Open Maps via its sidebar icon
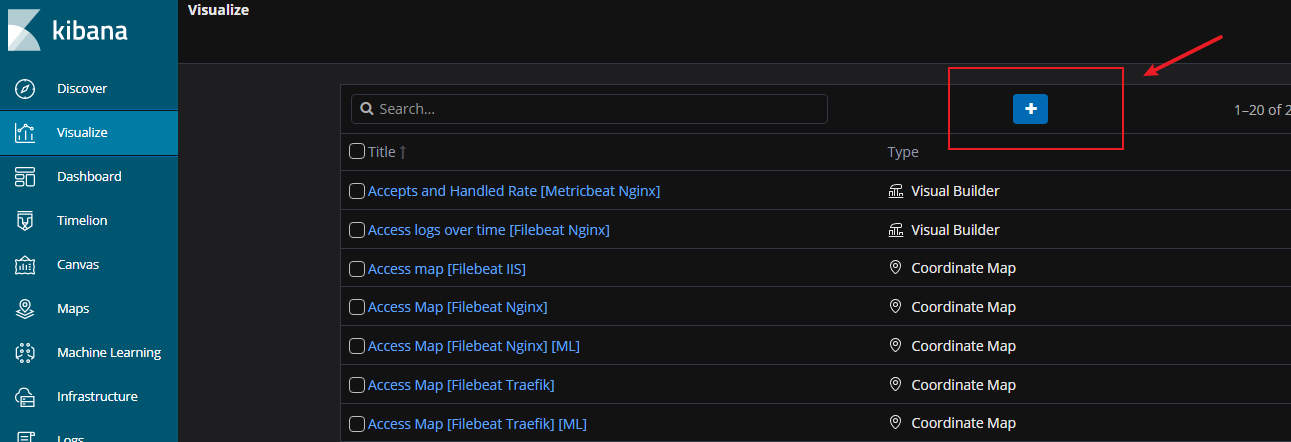Image resolution: width=1291 pixels, height=442 pixels. click(26, 309)
